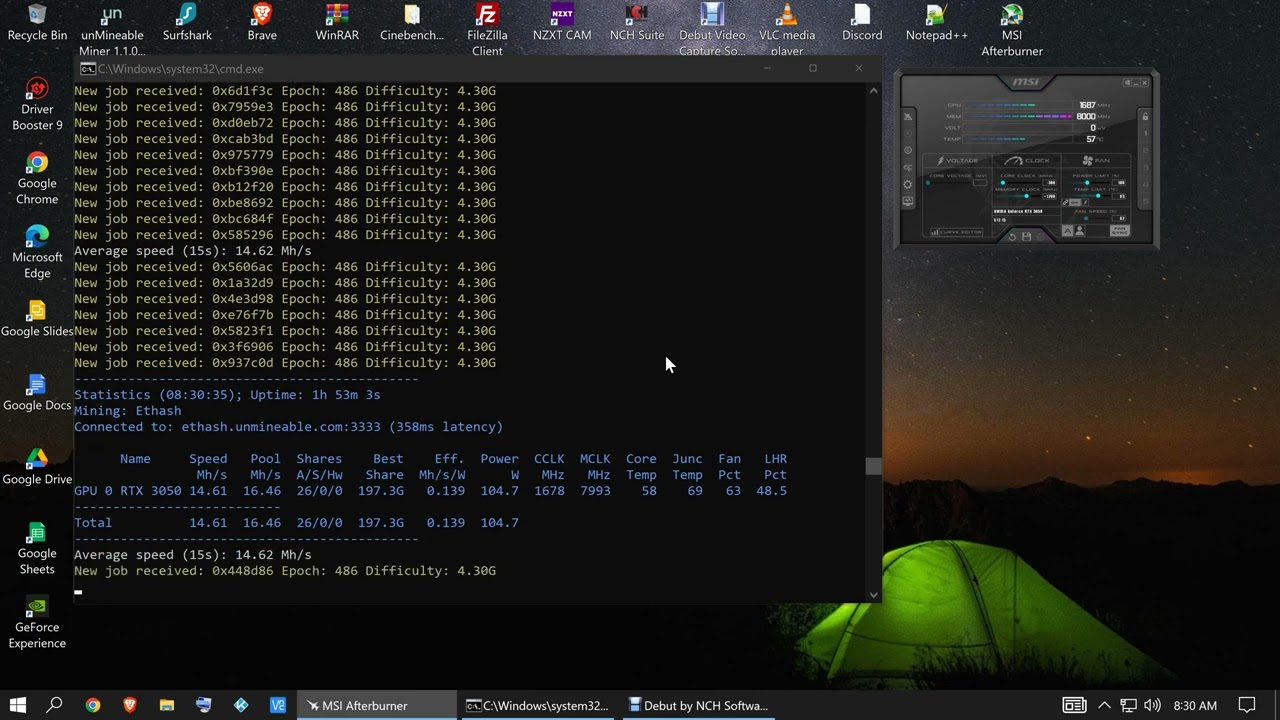Image resolution: width=1280 pixels, height=720 pixels.
Task: Click Memory Clock value input box
Action: 1049,196
